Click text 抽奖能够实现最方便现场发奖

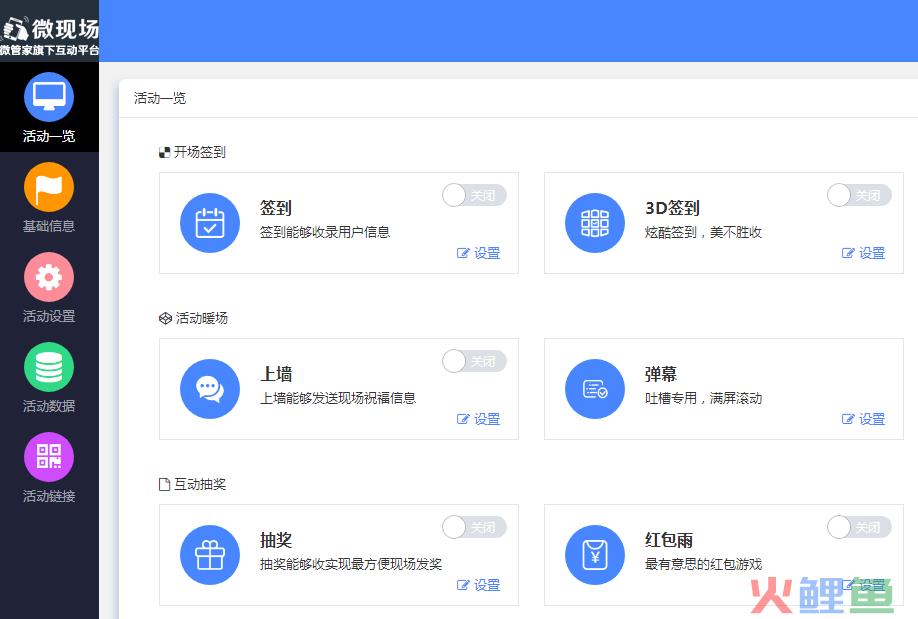coord(351,565)
